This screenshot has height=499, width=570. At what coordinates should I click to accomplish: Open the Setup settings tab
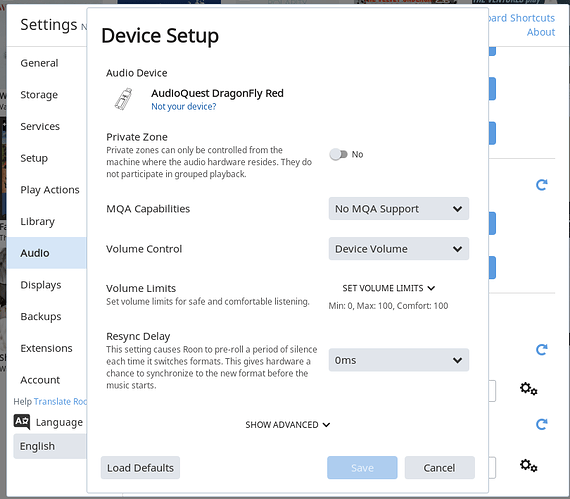pyautogui.click(x=47, y=158)
